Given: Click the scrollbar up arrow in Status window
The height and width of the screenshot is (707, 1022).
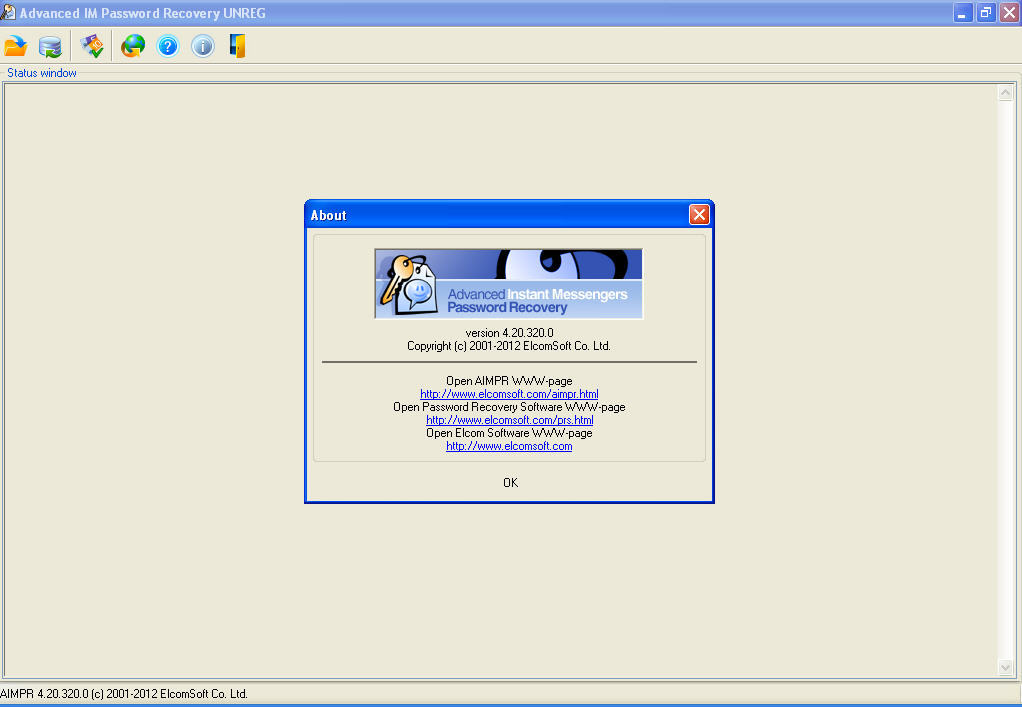Looking at the screenshot, I should (1005, 93).
